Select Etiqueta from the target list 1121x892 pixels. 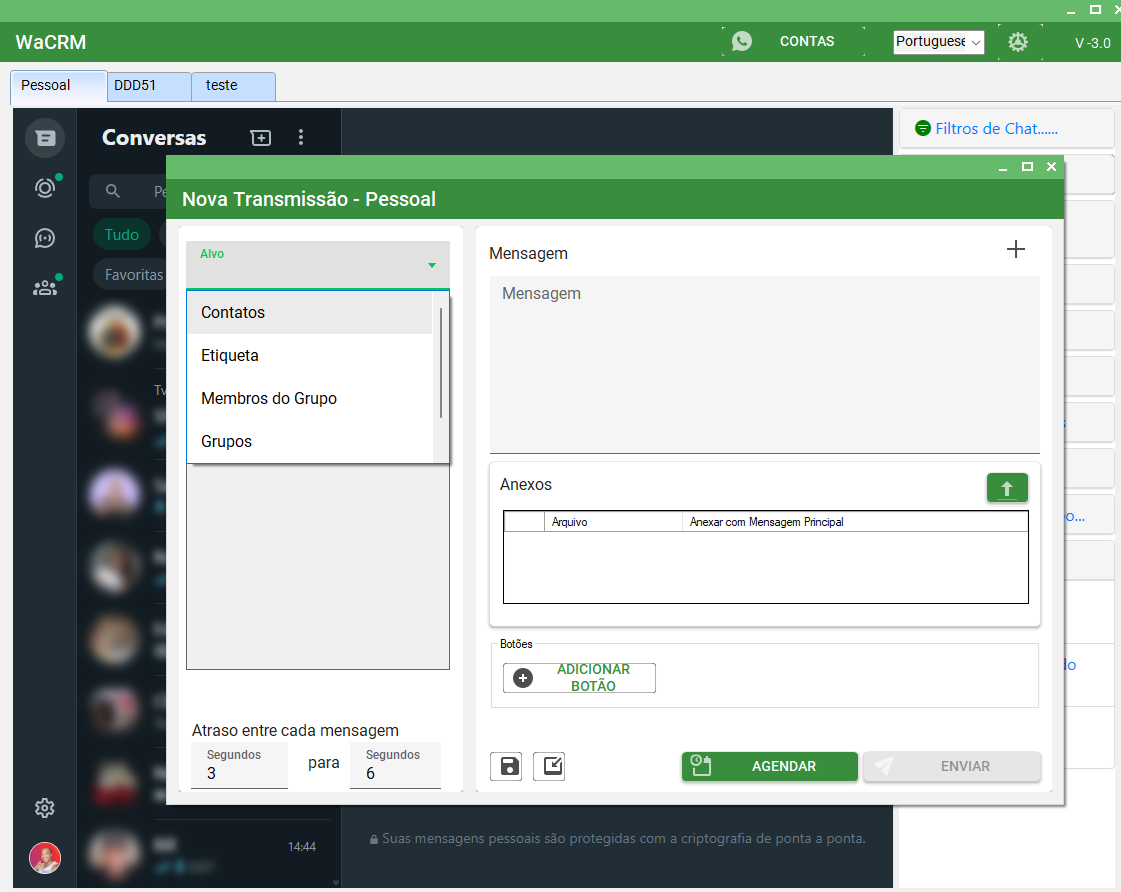point(230,356)
